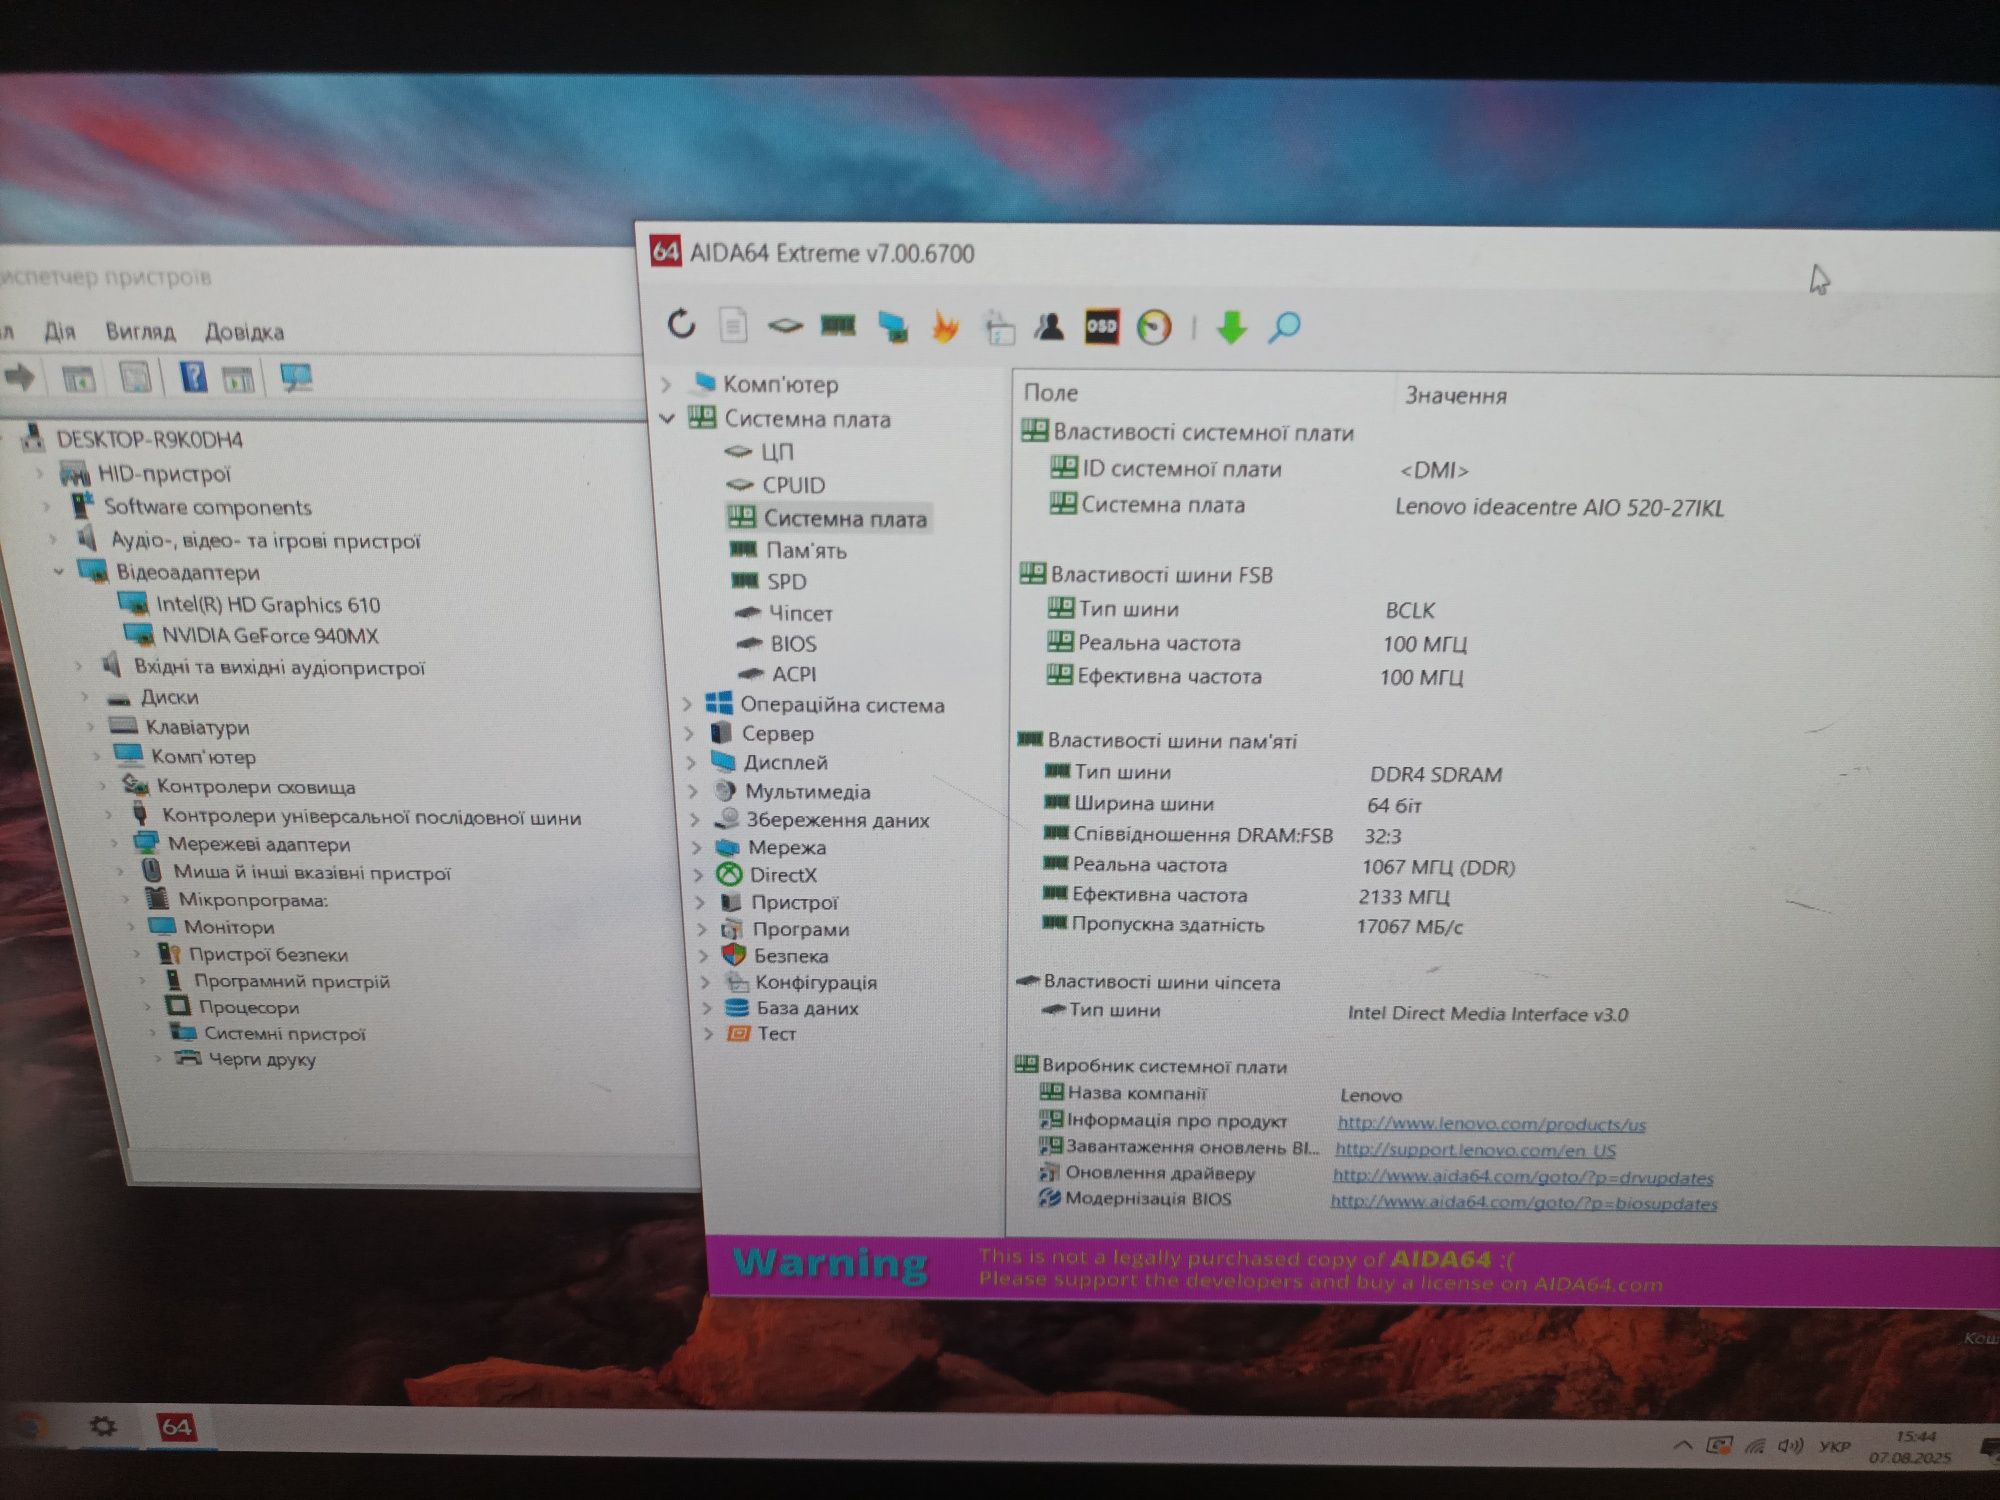The height and width of the screenshot is (1500, 2000).
Task: Open the Вигляд menu in Device Manager
Action: pos(140,331)
